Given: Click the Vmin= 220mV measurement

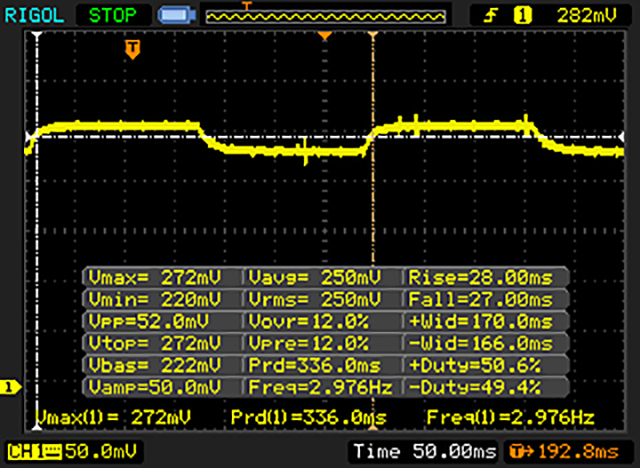Looking at the screenshot, I should (x=155, y=299).
